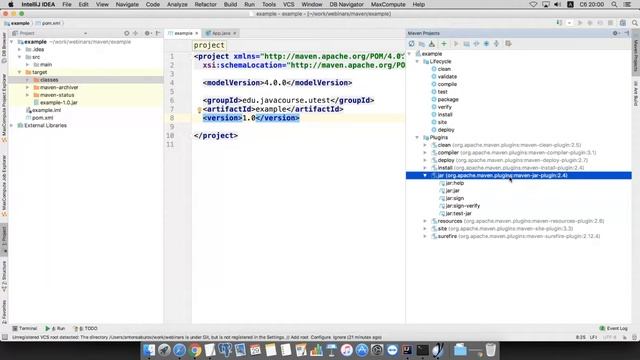
Task: Open DB Browser side panel tab
Action: tap(4, 47)
